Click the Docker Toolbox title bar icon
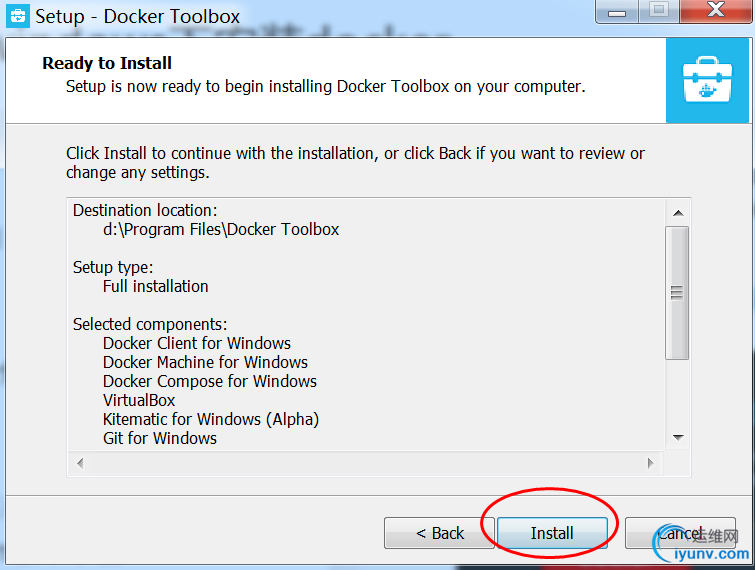Viewport: 755px width, 570px height. pyautogui.click(x=18, y=16)
